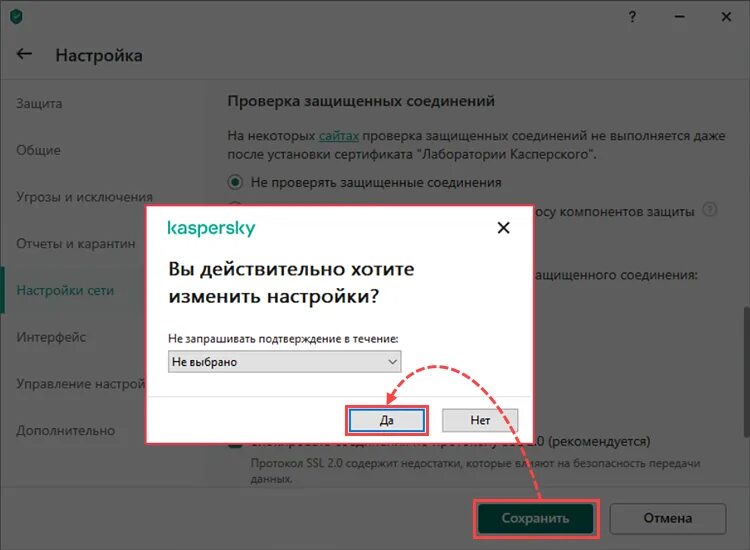Minimize the Kaspersky settings window
This screenshot has width=750, height=550.
679,17
